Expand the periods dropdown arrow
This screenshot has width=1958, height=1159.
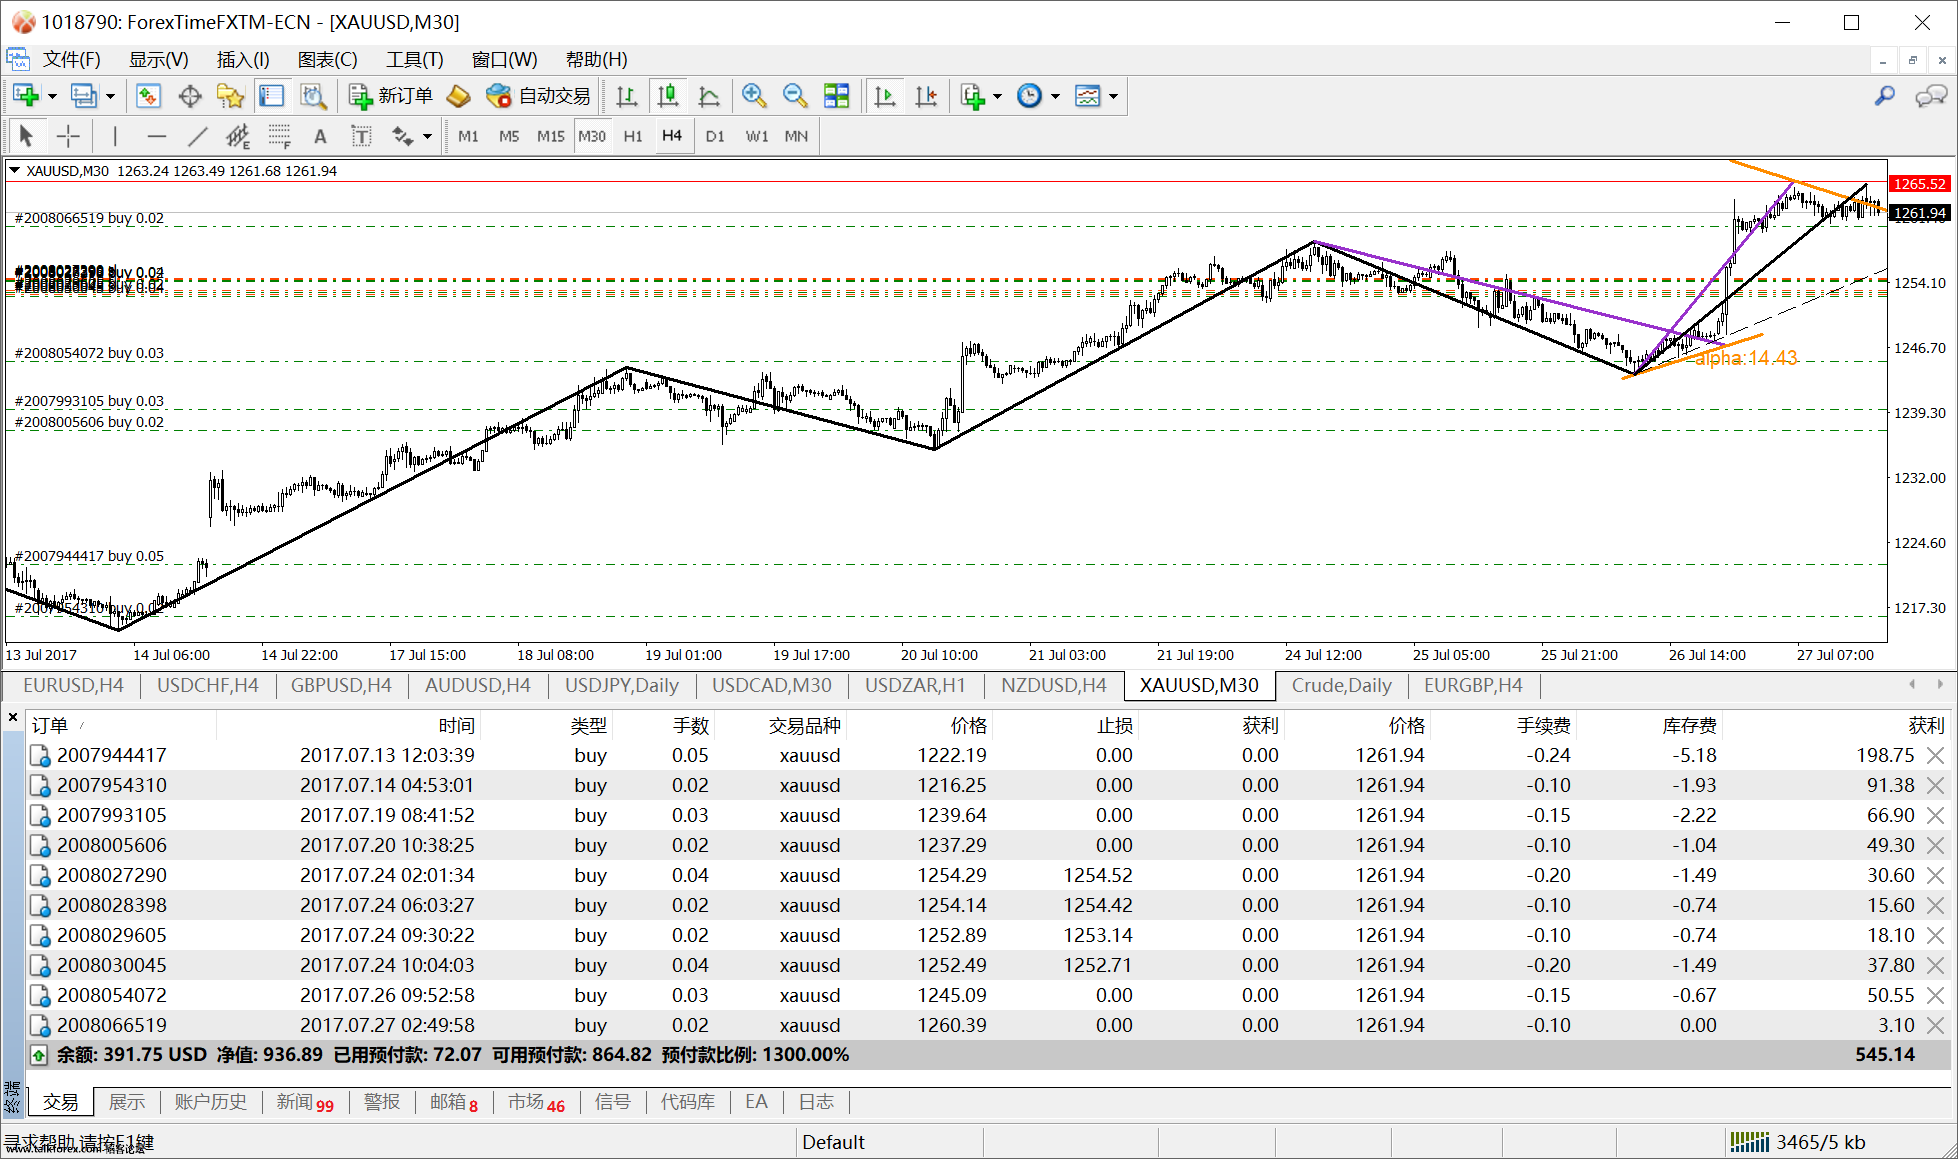click(1055, 97)
